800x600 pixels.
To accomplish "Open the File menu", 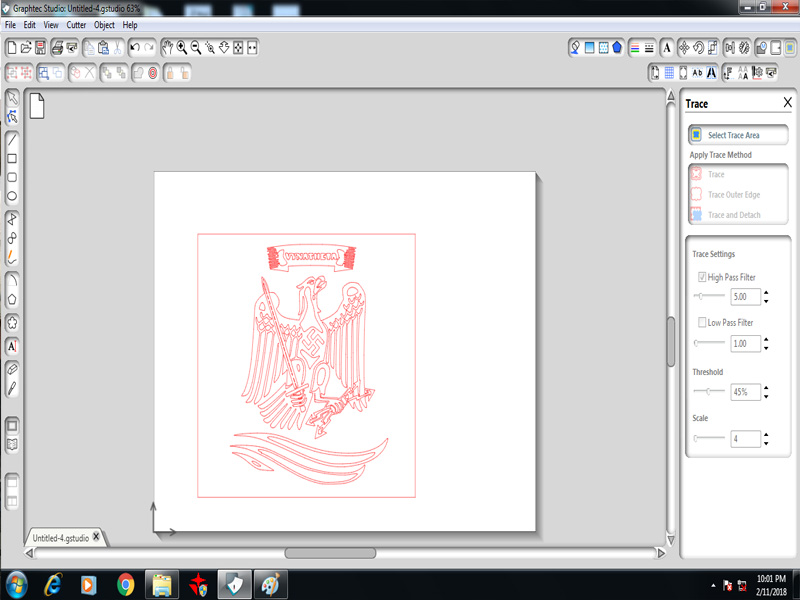I will click(10, 24).
